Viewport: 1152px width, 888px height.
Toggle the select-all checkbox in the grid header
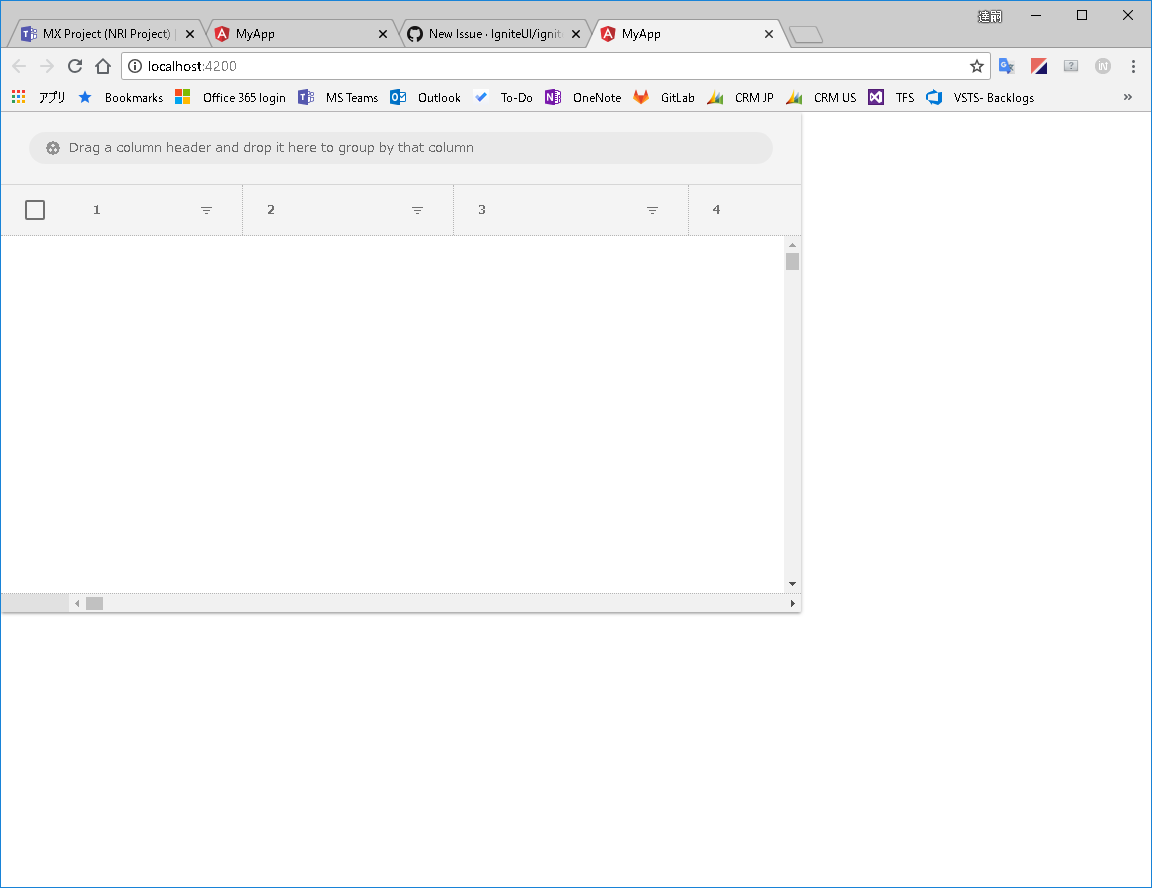tap(35, 209)
